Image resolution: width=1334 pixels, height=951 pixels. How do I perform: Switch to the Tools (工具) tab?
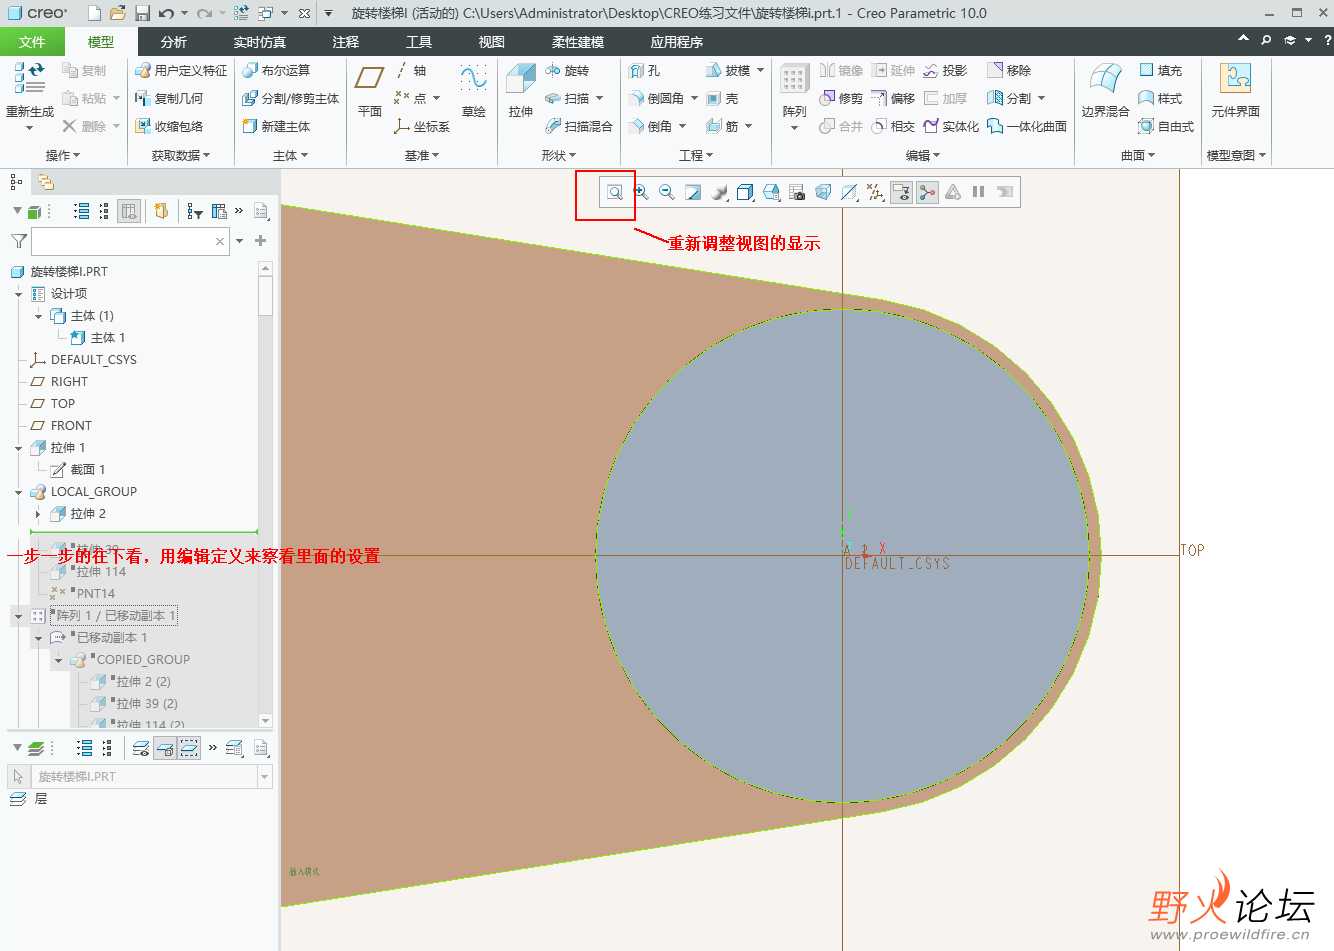(419, 42)
